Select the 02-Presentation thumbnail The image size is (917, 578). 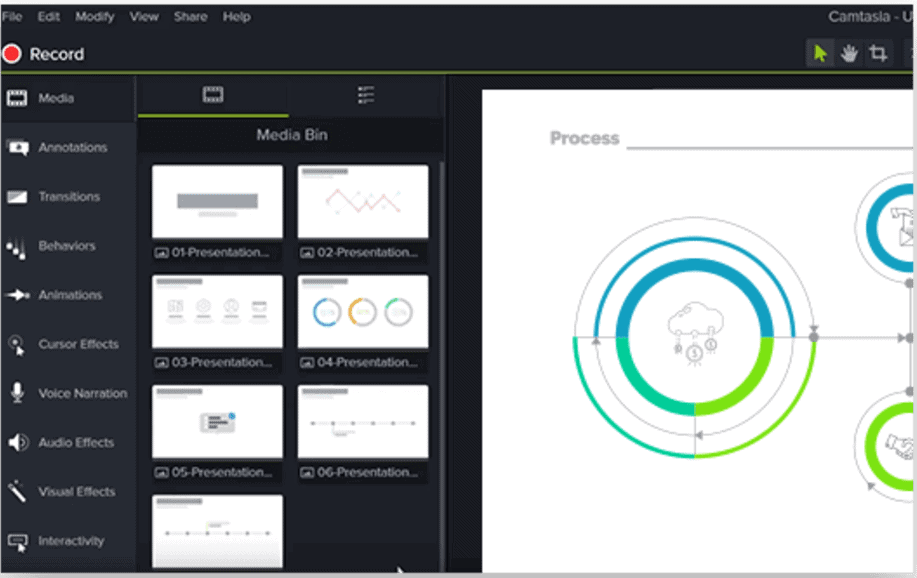pyautogui.click(x=363, y=202)
